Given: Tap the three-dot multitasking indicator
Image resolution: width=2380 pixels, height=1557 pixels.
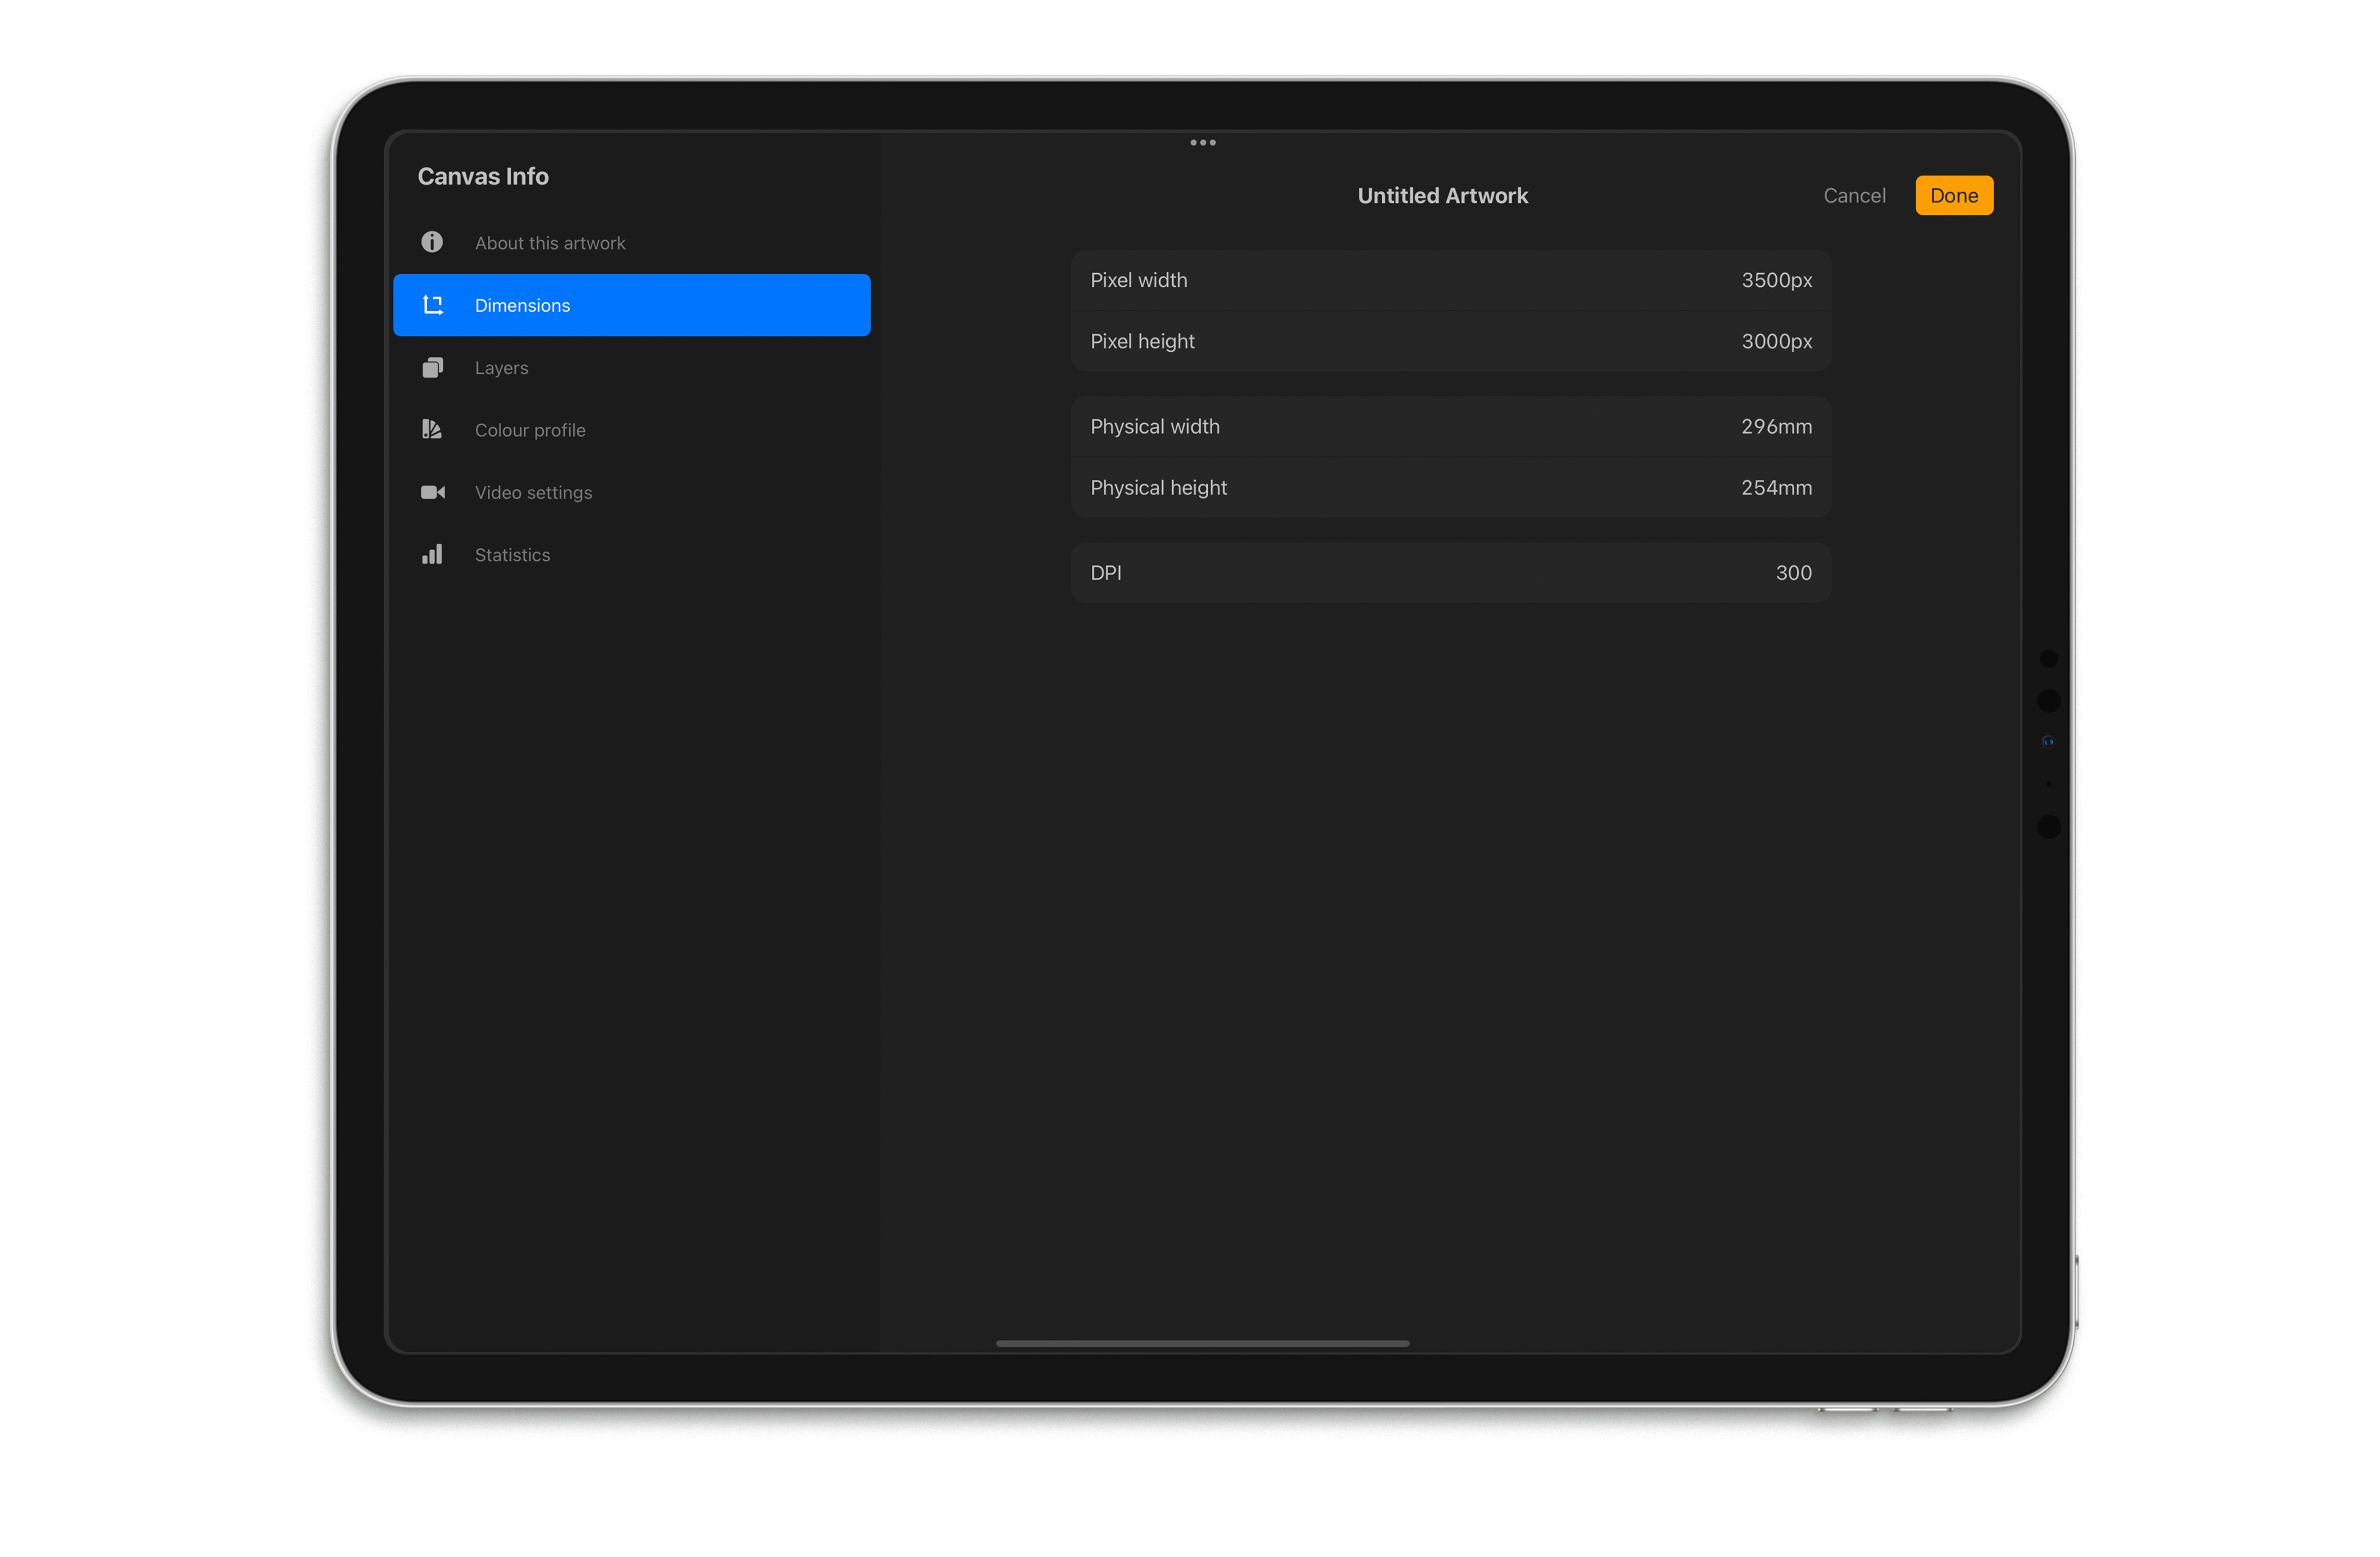Looking at the screenshot, I should (1203, 143).
